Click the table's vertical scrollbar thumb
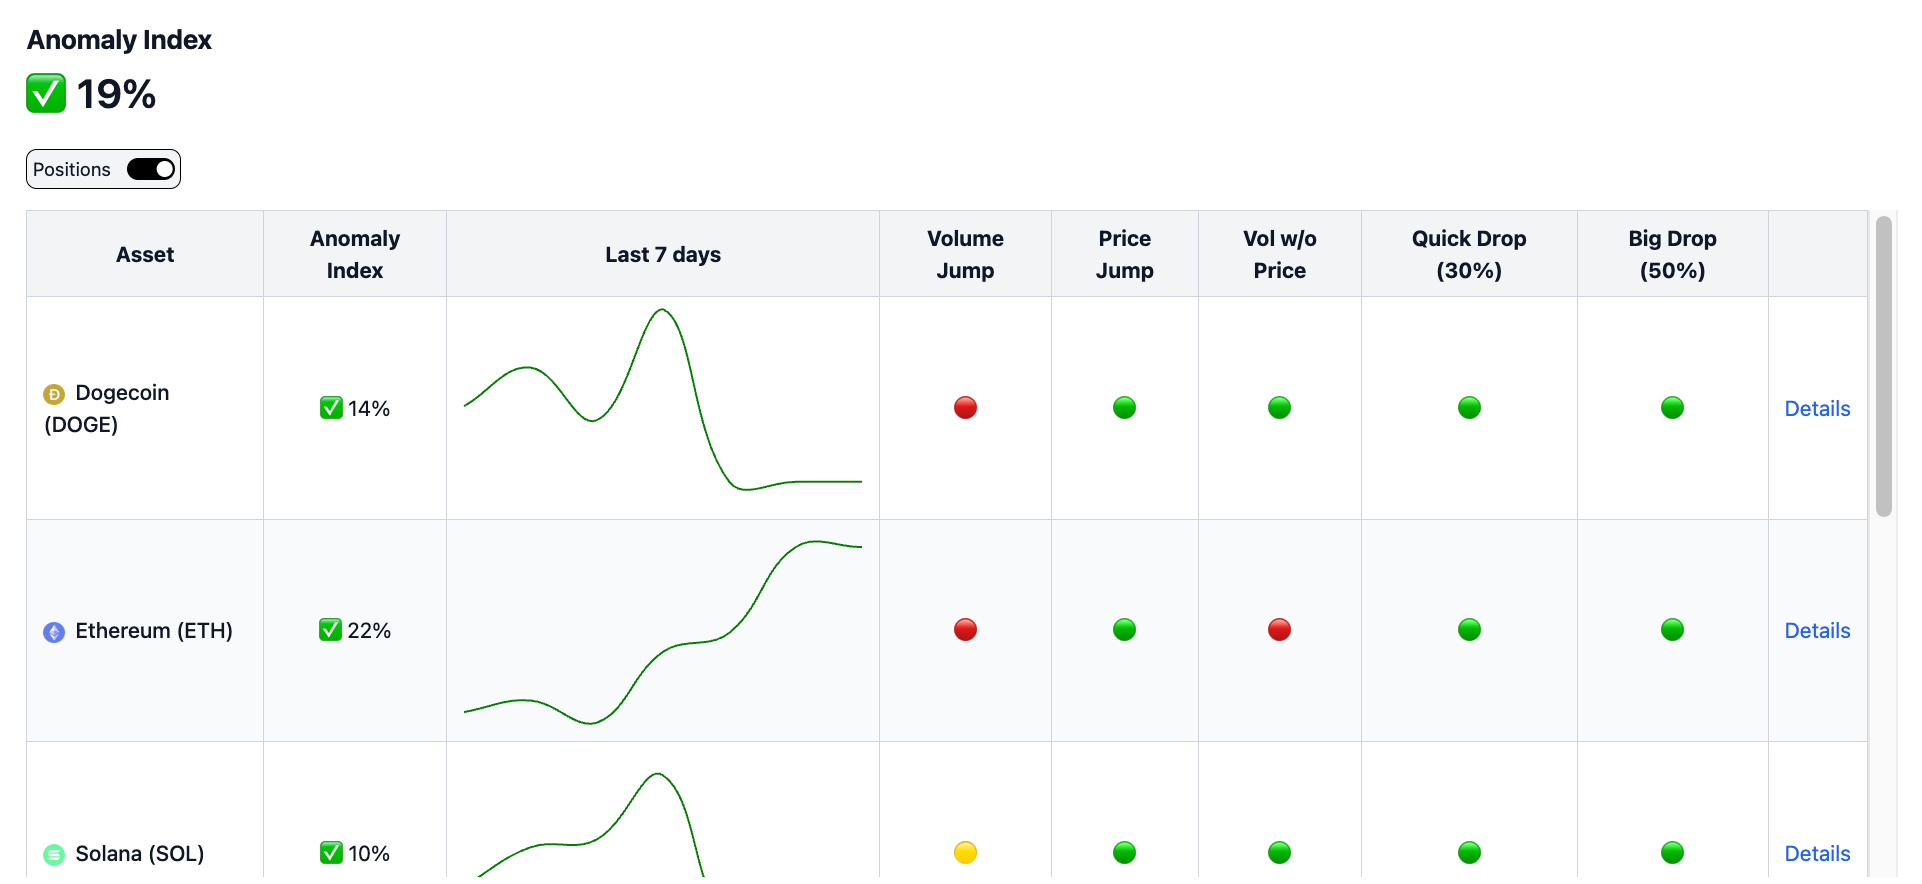The width and height of the screenshot is (1922, 884). click(1884, 366)
